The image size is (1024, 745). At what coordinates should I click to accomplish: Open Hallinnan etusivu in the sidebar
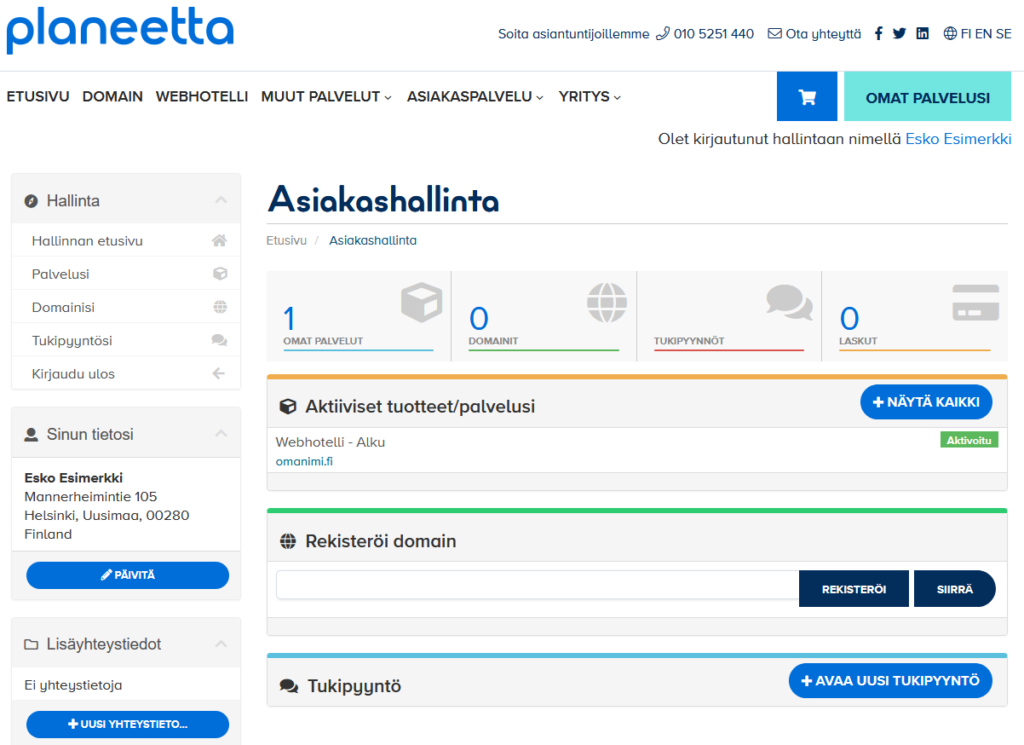point(126,240)
